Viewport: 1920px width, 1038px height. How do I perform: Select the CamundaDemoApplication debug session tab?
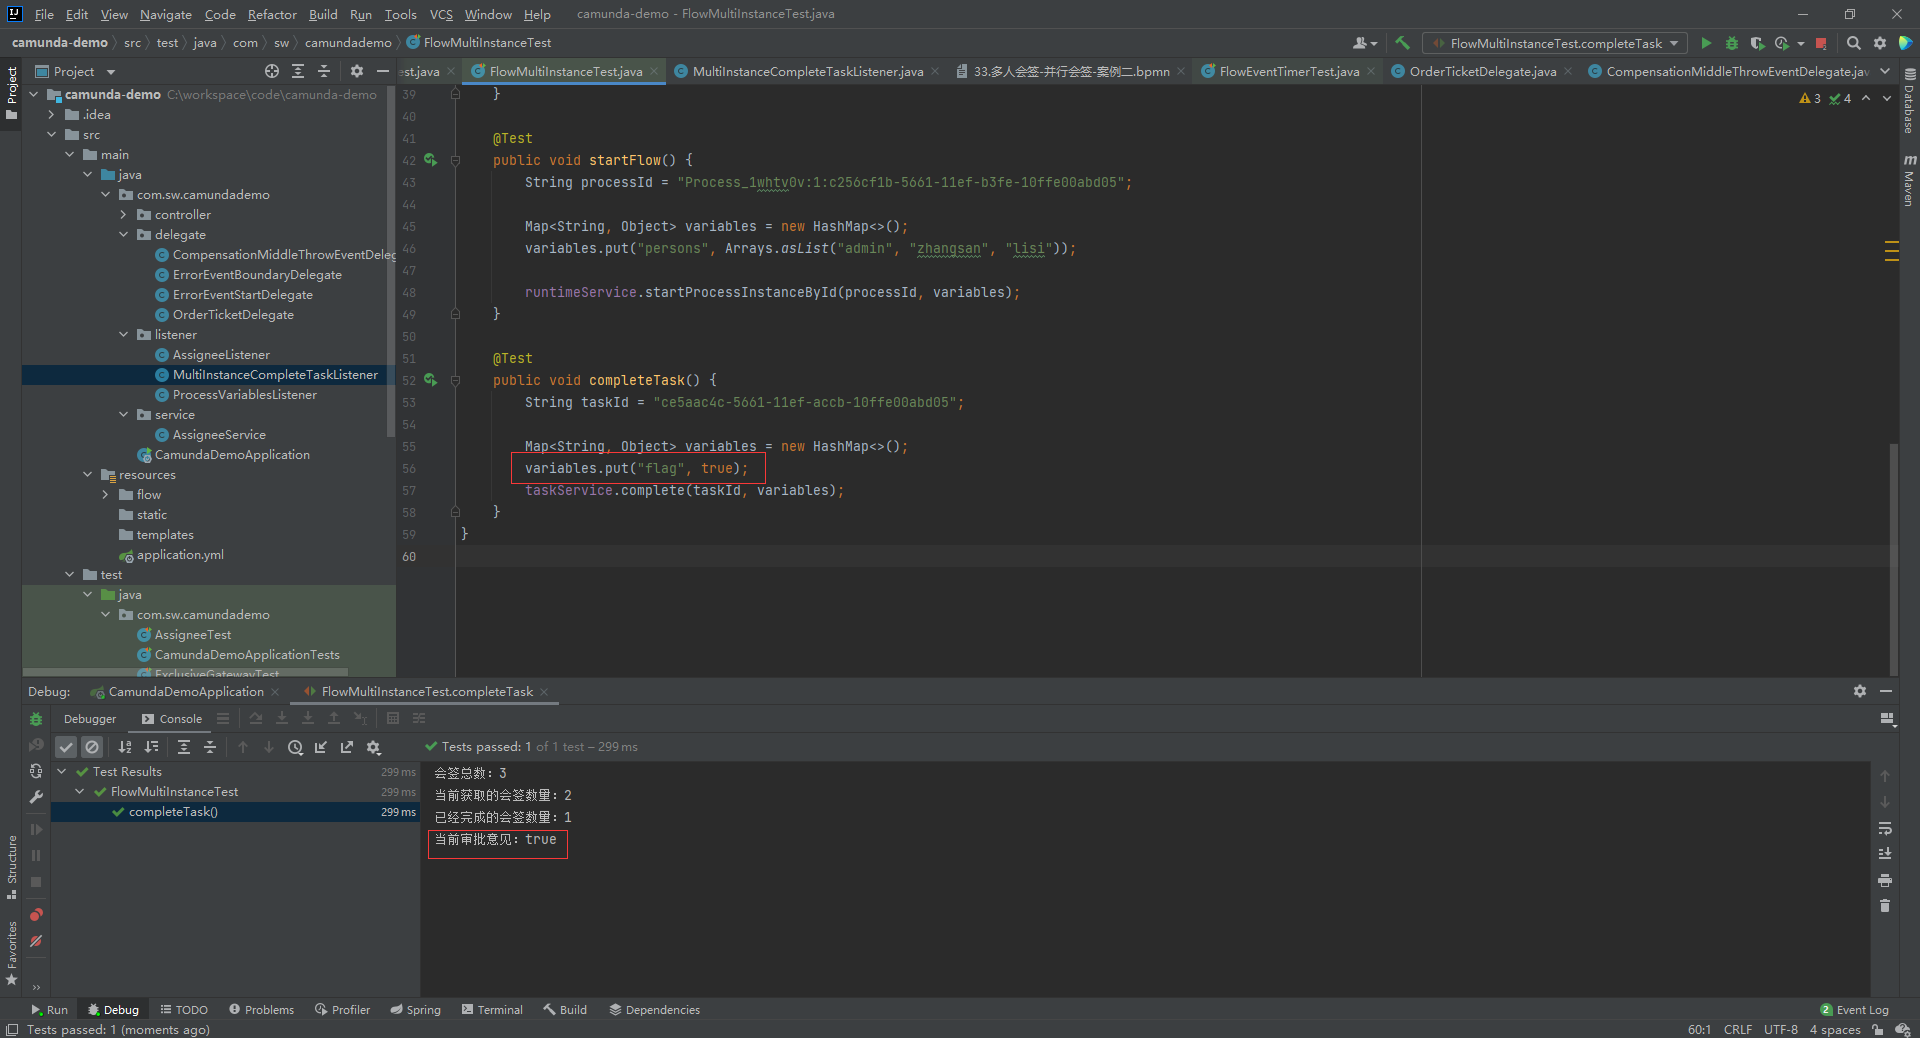(185, 692)
